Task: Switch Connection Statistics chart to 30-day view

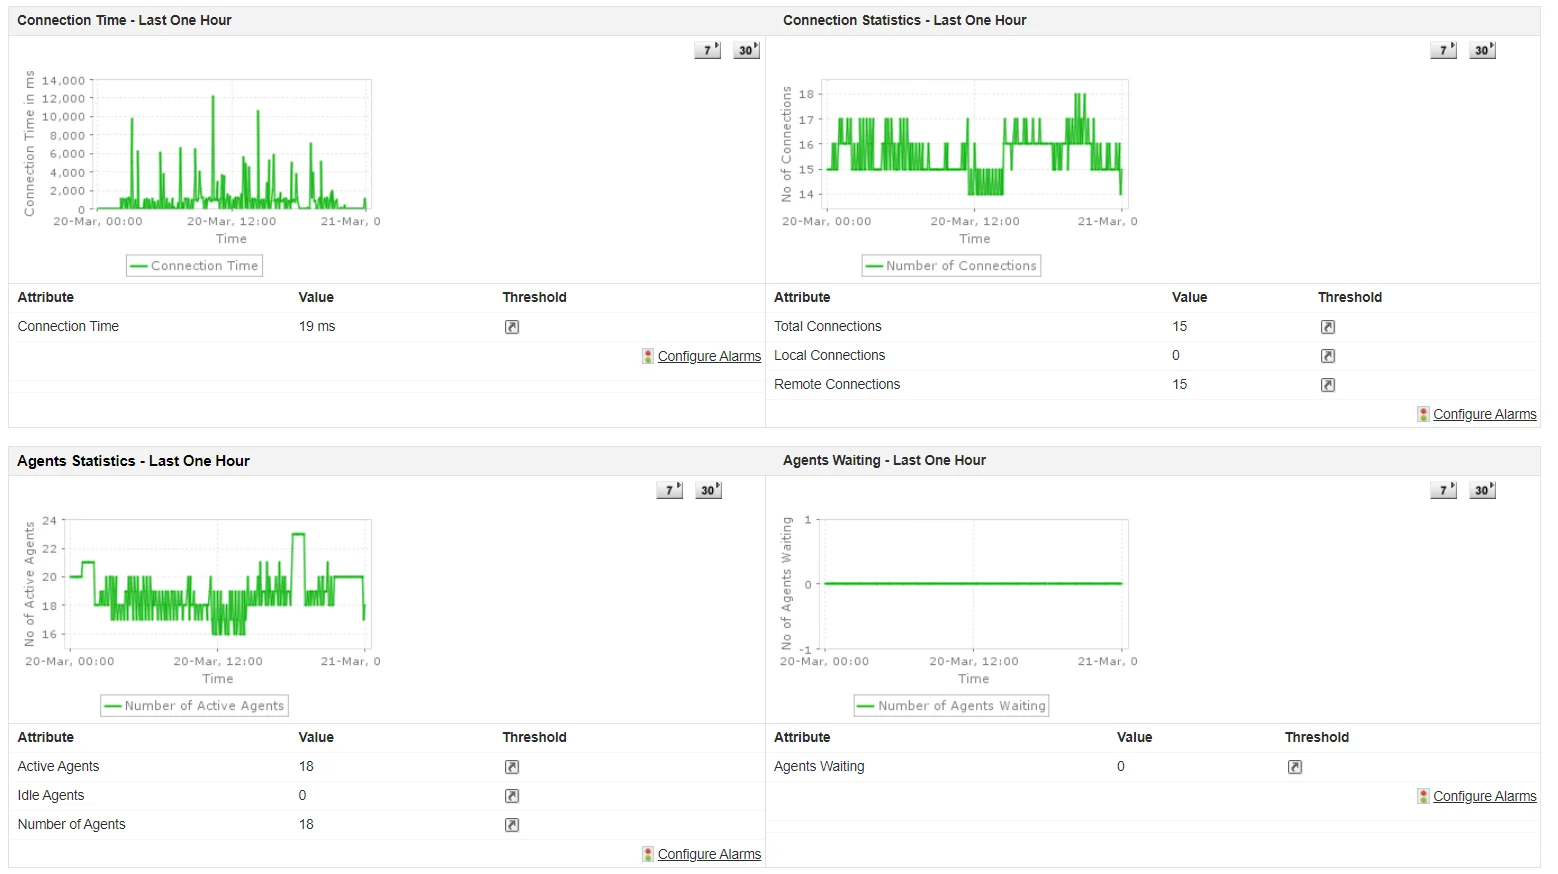Action: tap(1483, 49)
